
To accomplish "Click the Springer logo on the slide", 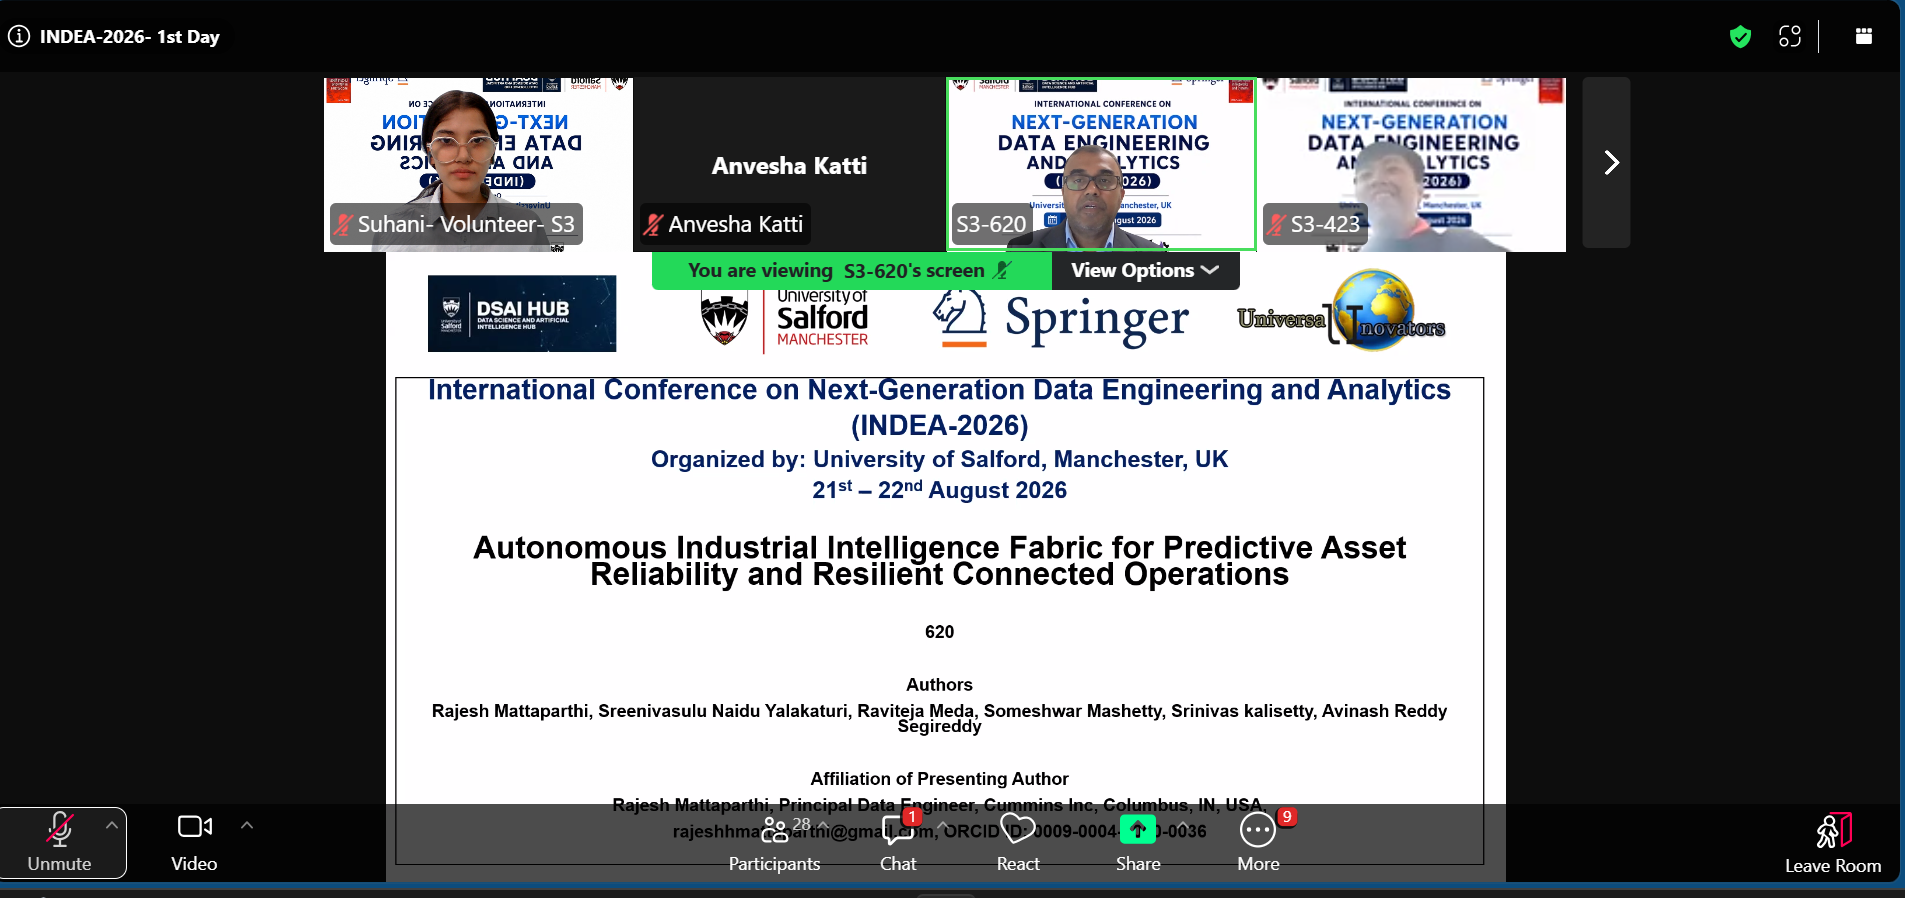I will click(1061, 319).
